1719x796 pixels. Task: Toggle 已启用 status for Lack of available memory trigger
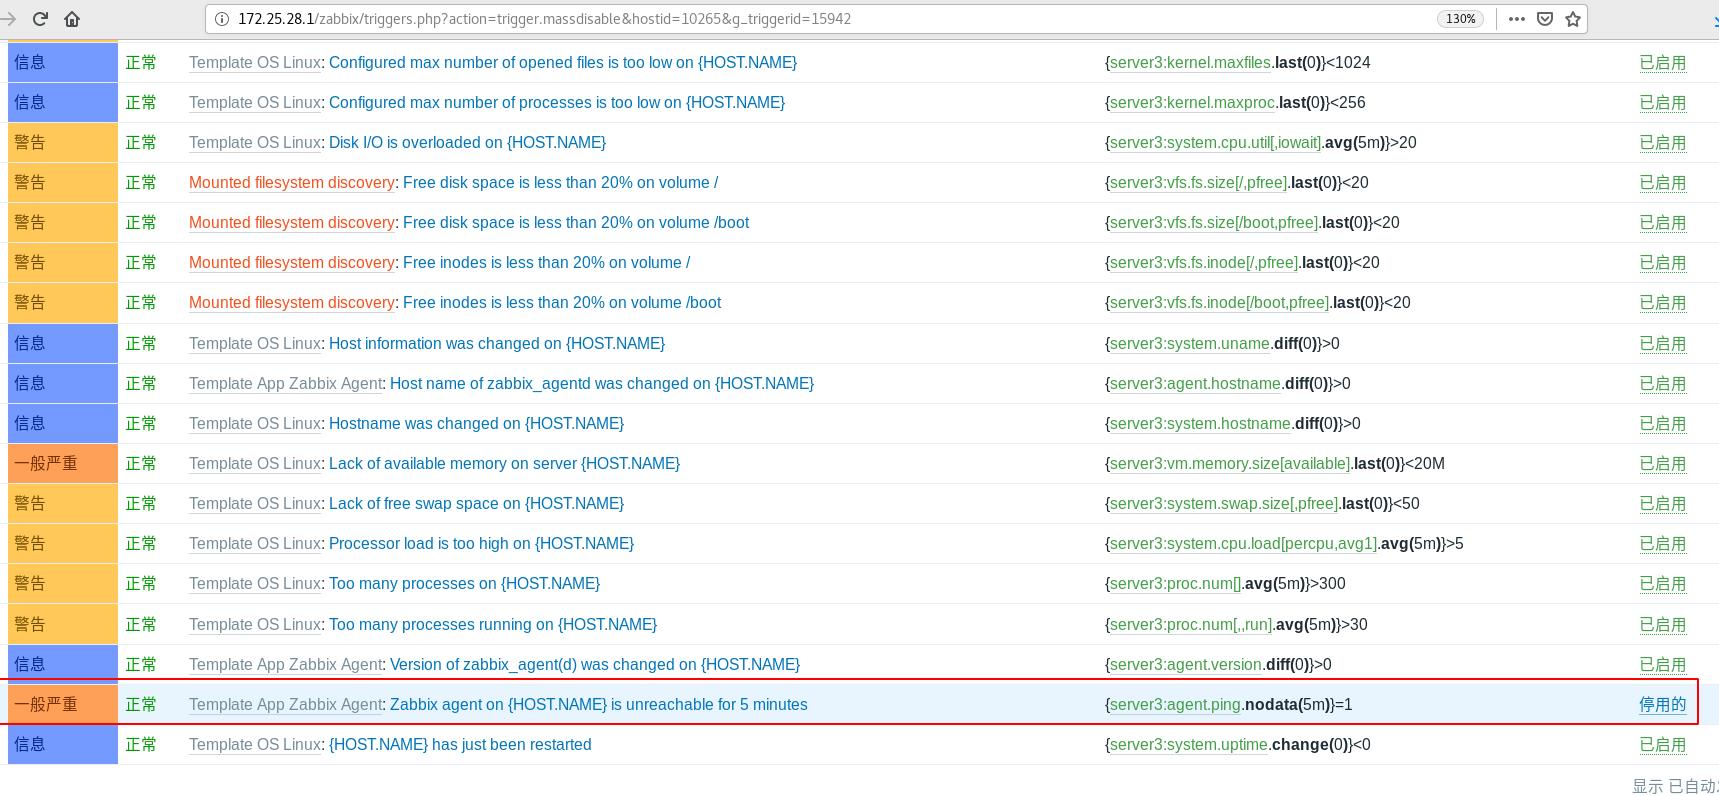click(1662, 463)
